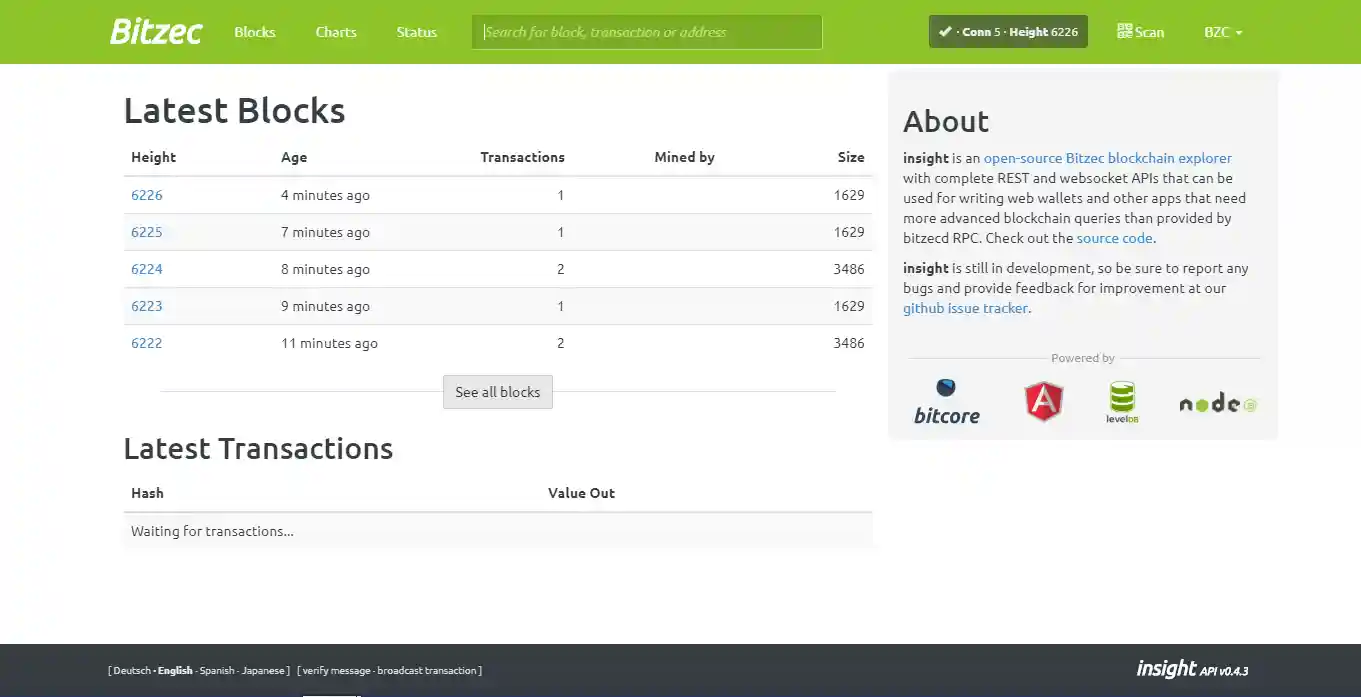
Task: Open block 6225
Action: point(147,232)
